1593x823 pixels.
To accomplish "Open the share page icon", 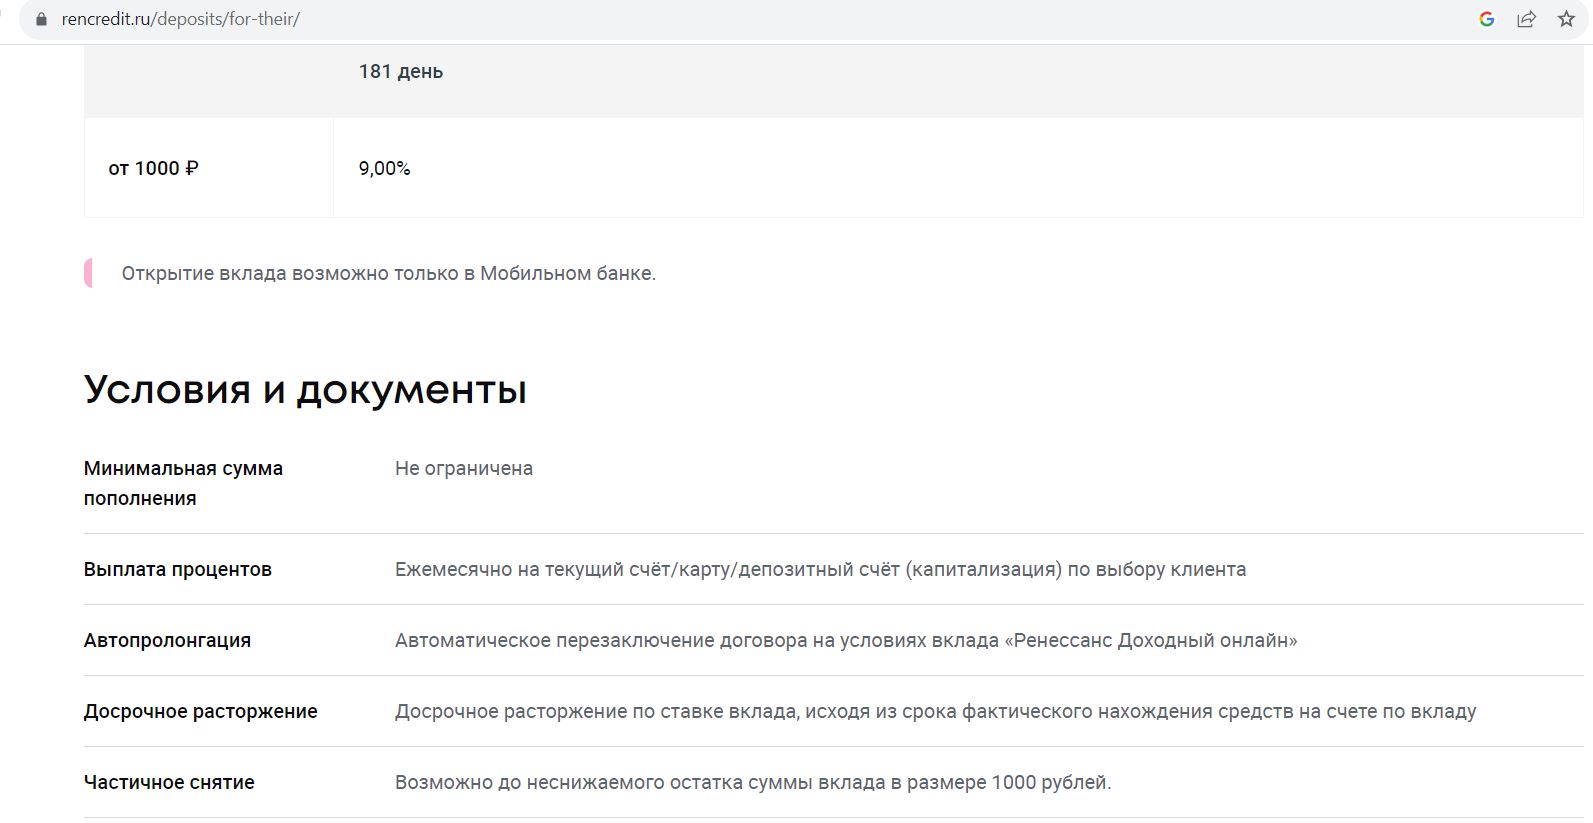I will (1526, 19).
